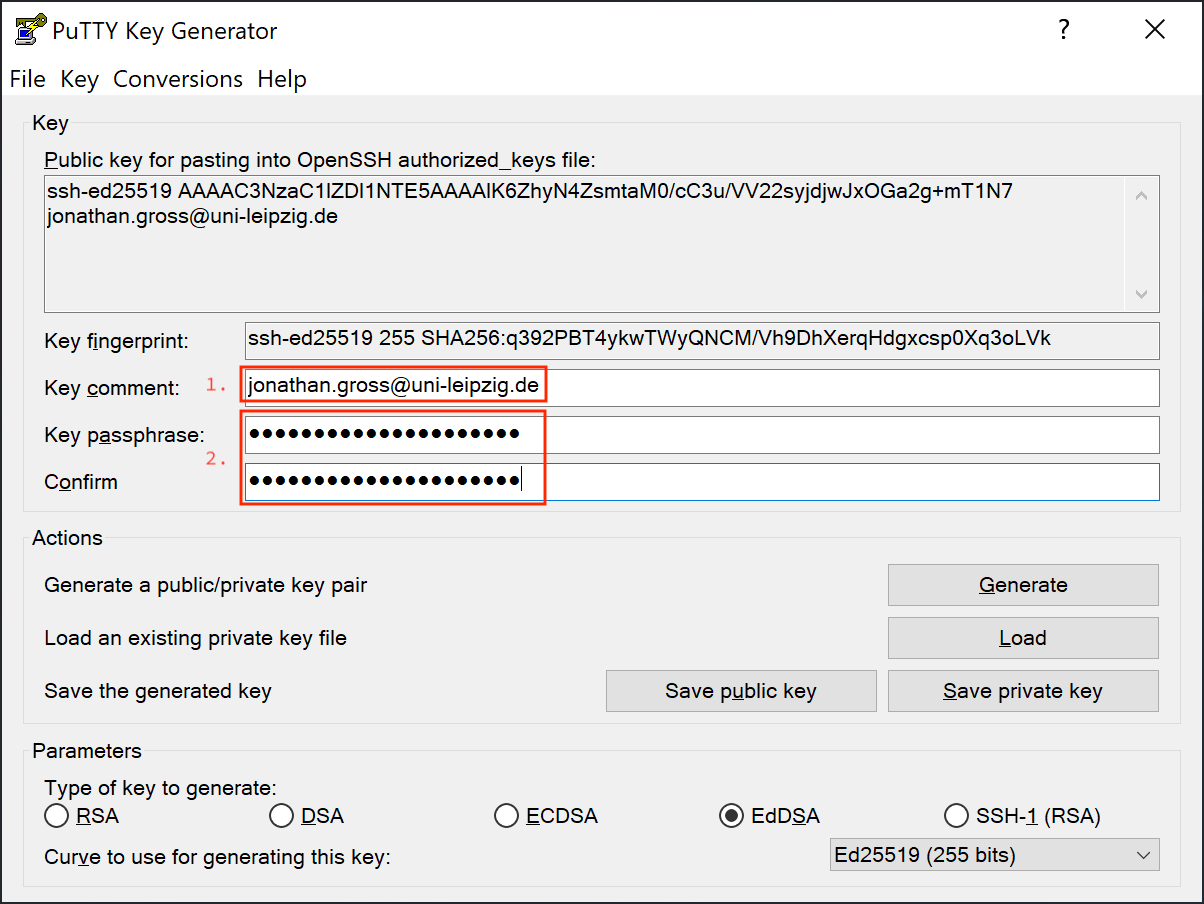
Task: Click the PuTTY Key Generator title bar icon
Action: pyautogui.click(x=30, y=30)
